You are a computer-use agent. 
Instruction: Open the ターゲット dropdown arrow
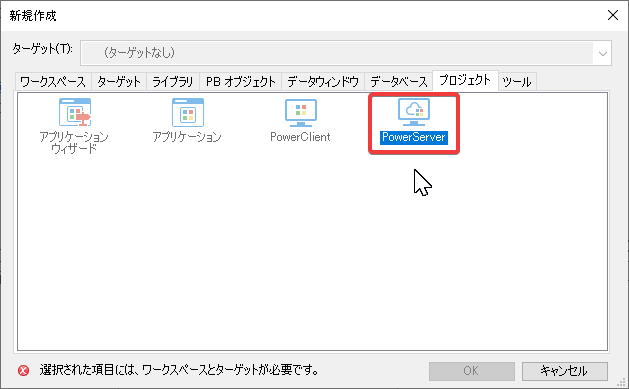(603, 53)
